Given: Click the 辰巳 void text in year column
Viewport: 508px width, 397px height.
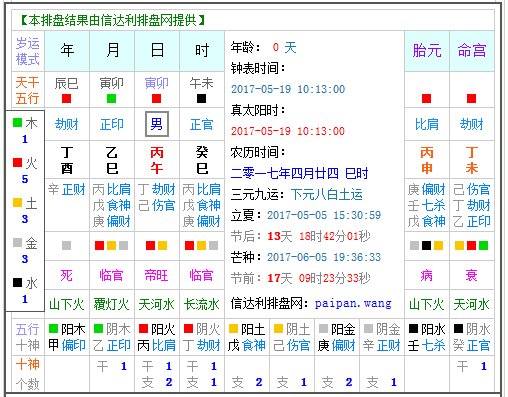Looking at the screenshot, I should pyautogui.click(x=66, y=83).
